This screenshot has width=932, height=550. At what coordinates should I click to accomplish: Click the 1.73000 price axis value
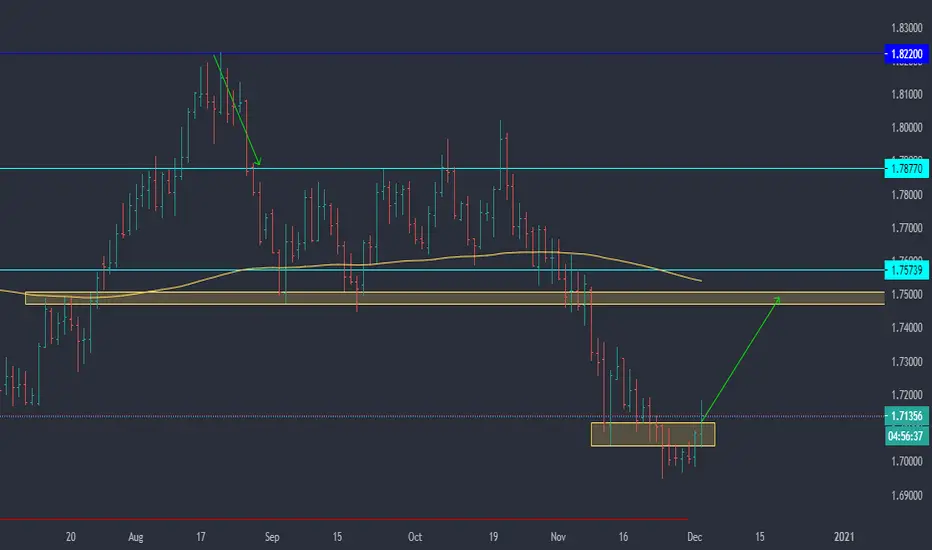tap(906, 362)
